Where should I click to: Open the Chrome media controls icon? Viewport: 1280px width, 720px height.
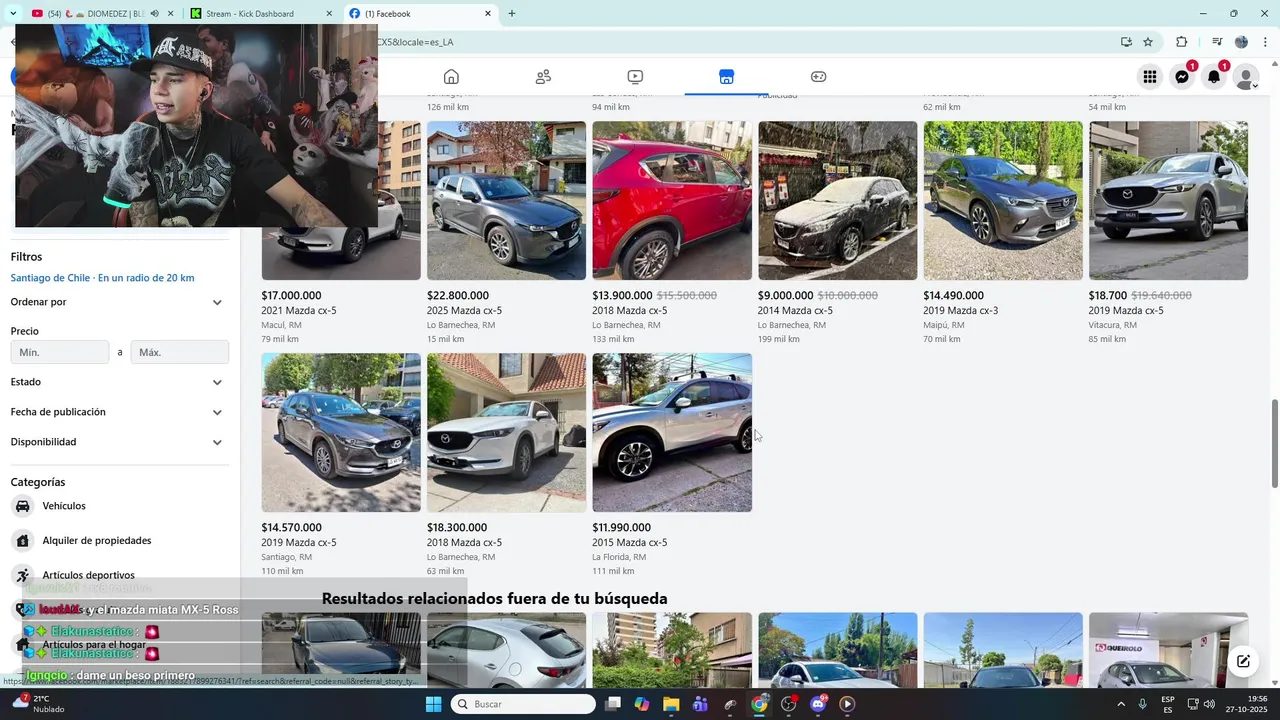(x=1217, y=42)
